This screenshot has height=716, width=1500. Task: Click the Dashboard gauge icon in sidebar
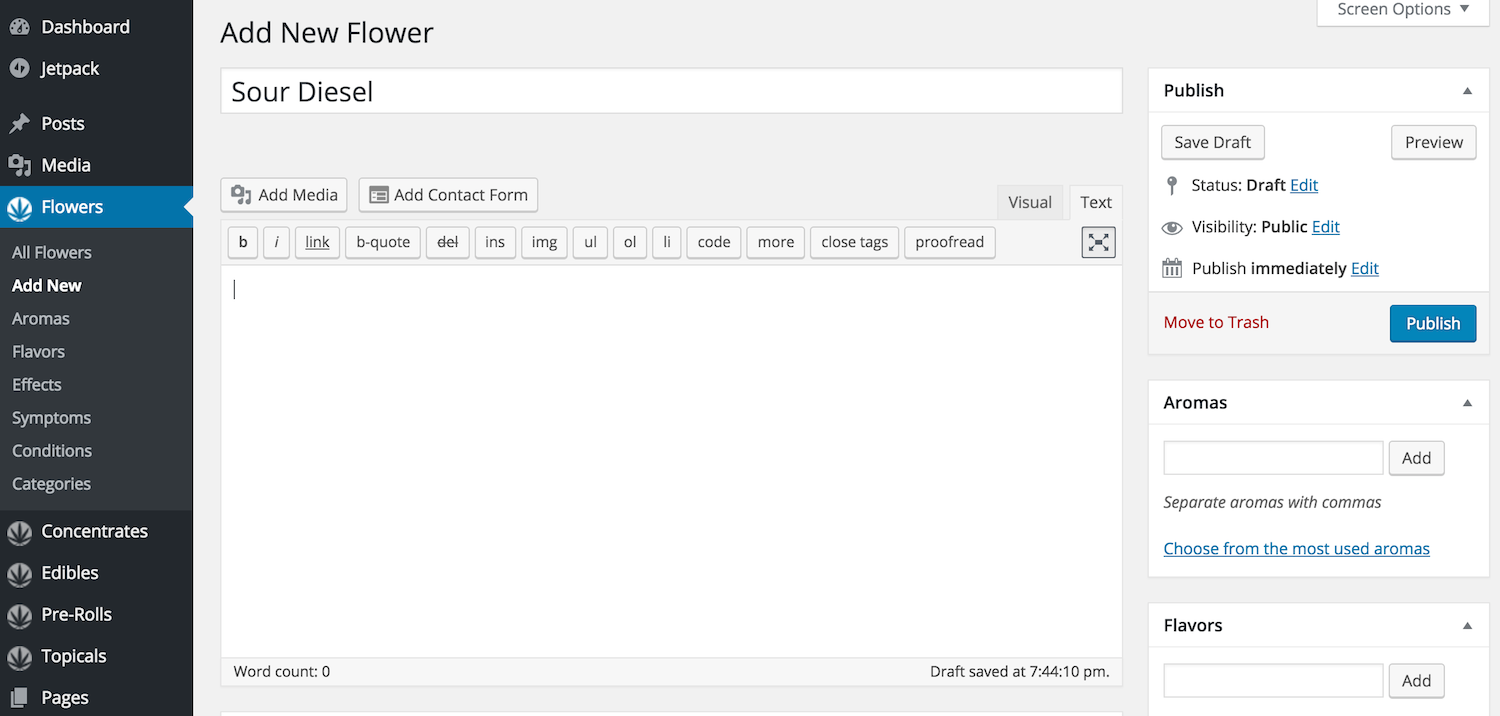[x=19, y=27]
